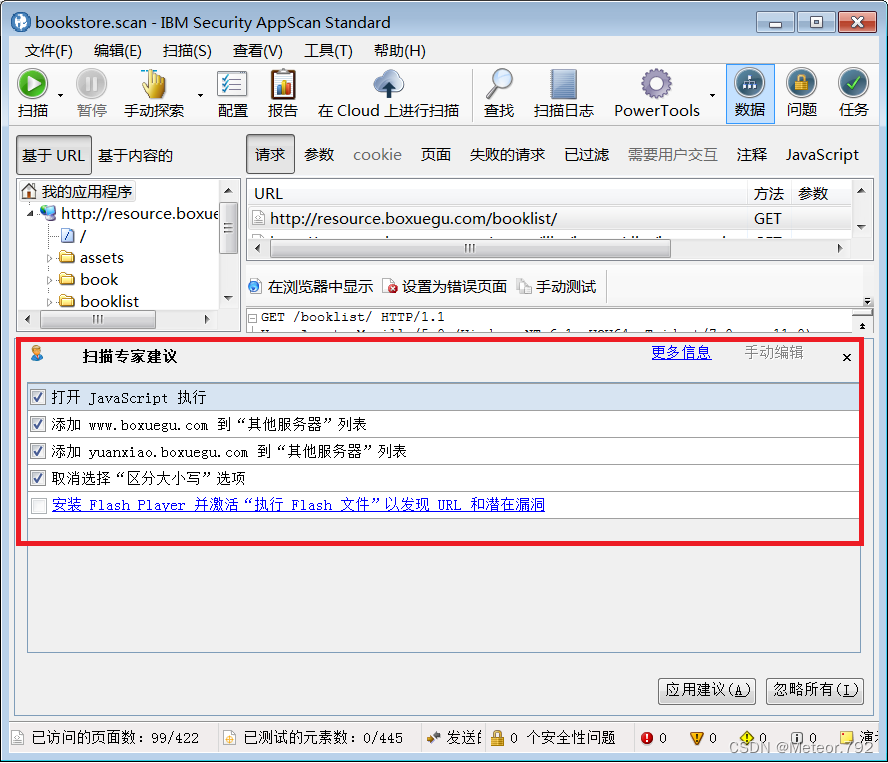Click 在浏览器中显示 show in browser
This screenshot has width=888, height=763.
click(x=311, y=287)
